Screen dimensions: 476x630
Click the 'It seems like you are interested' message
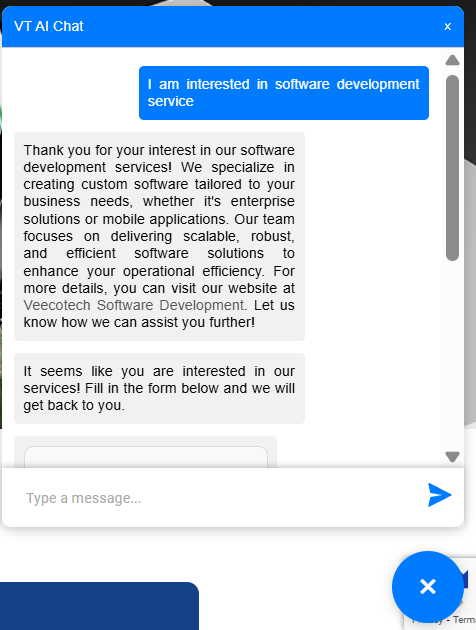click(159, 388)
